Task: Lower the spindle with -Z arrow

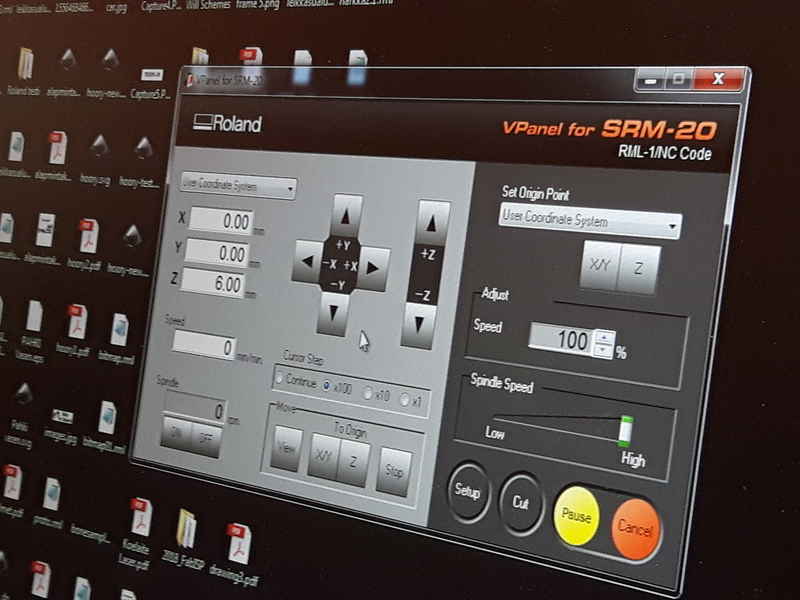Action: 419,325
